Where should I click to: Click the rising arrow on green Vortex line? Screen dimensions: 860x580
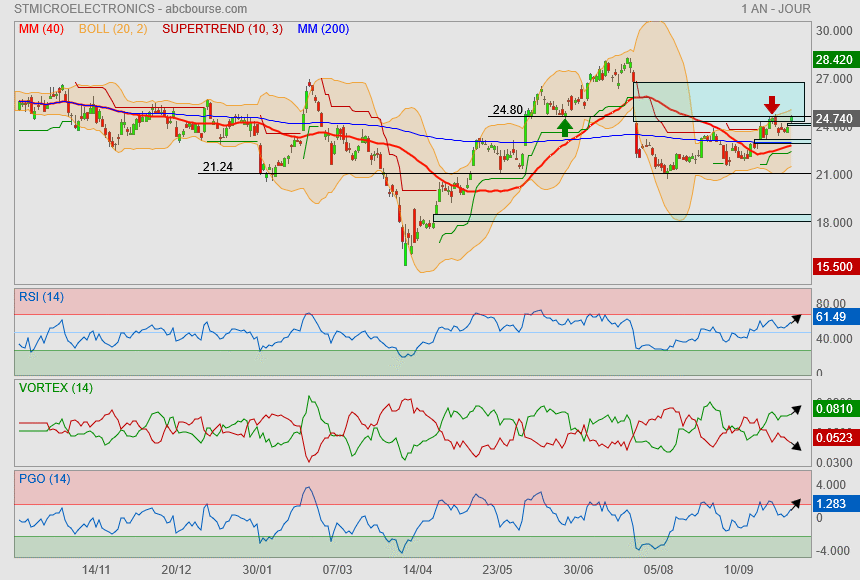click(x=794, y=409)
